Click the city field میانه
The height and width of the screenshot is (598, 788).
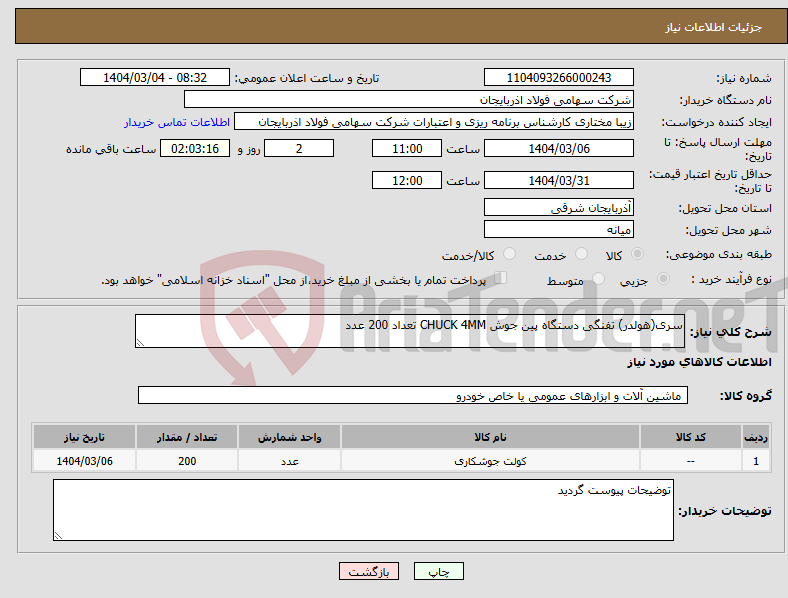click(559, 229)
